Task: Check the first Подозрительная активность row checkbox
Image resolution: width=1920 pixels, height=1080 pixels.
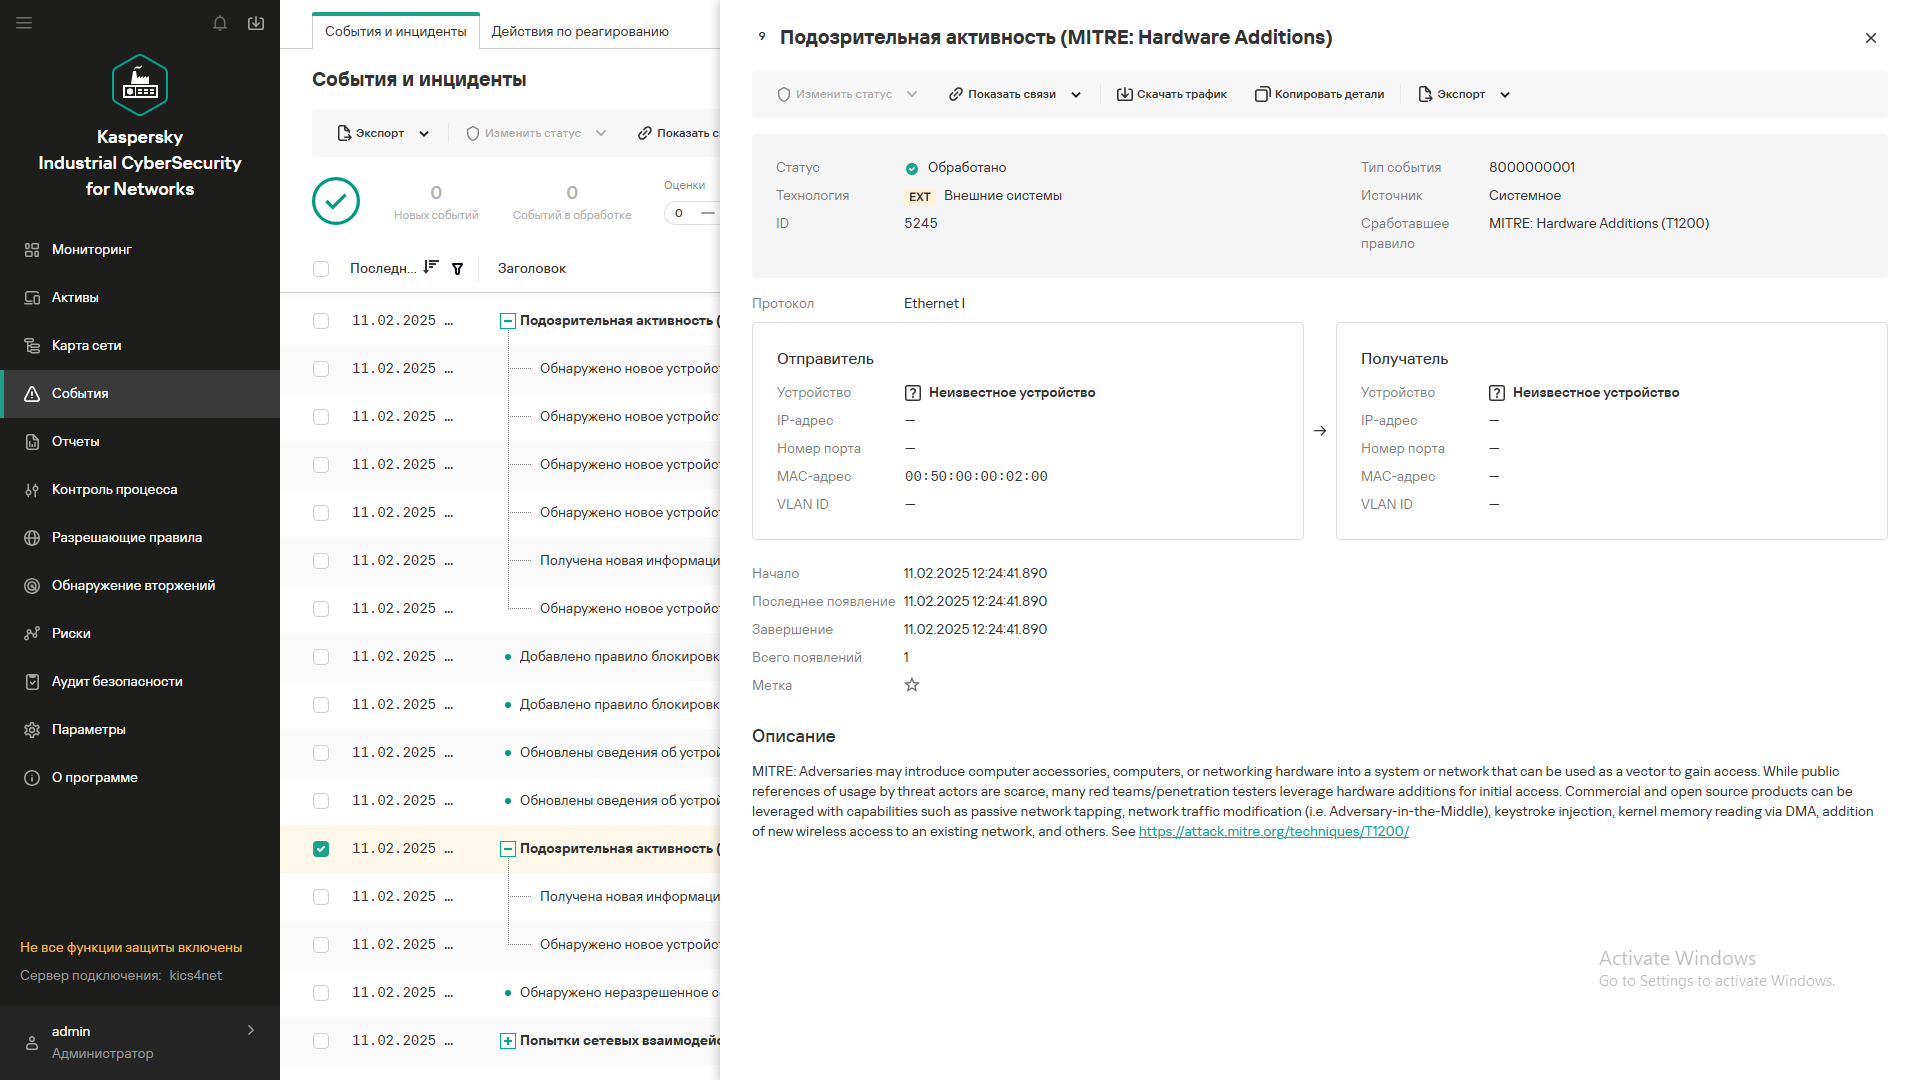Action: click(x=321, y=321)
